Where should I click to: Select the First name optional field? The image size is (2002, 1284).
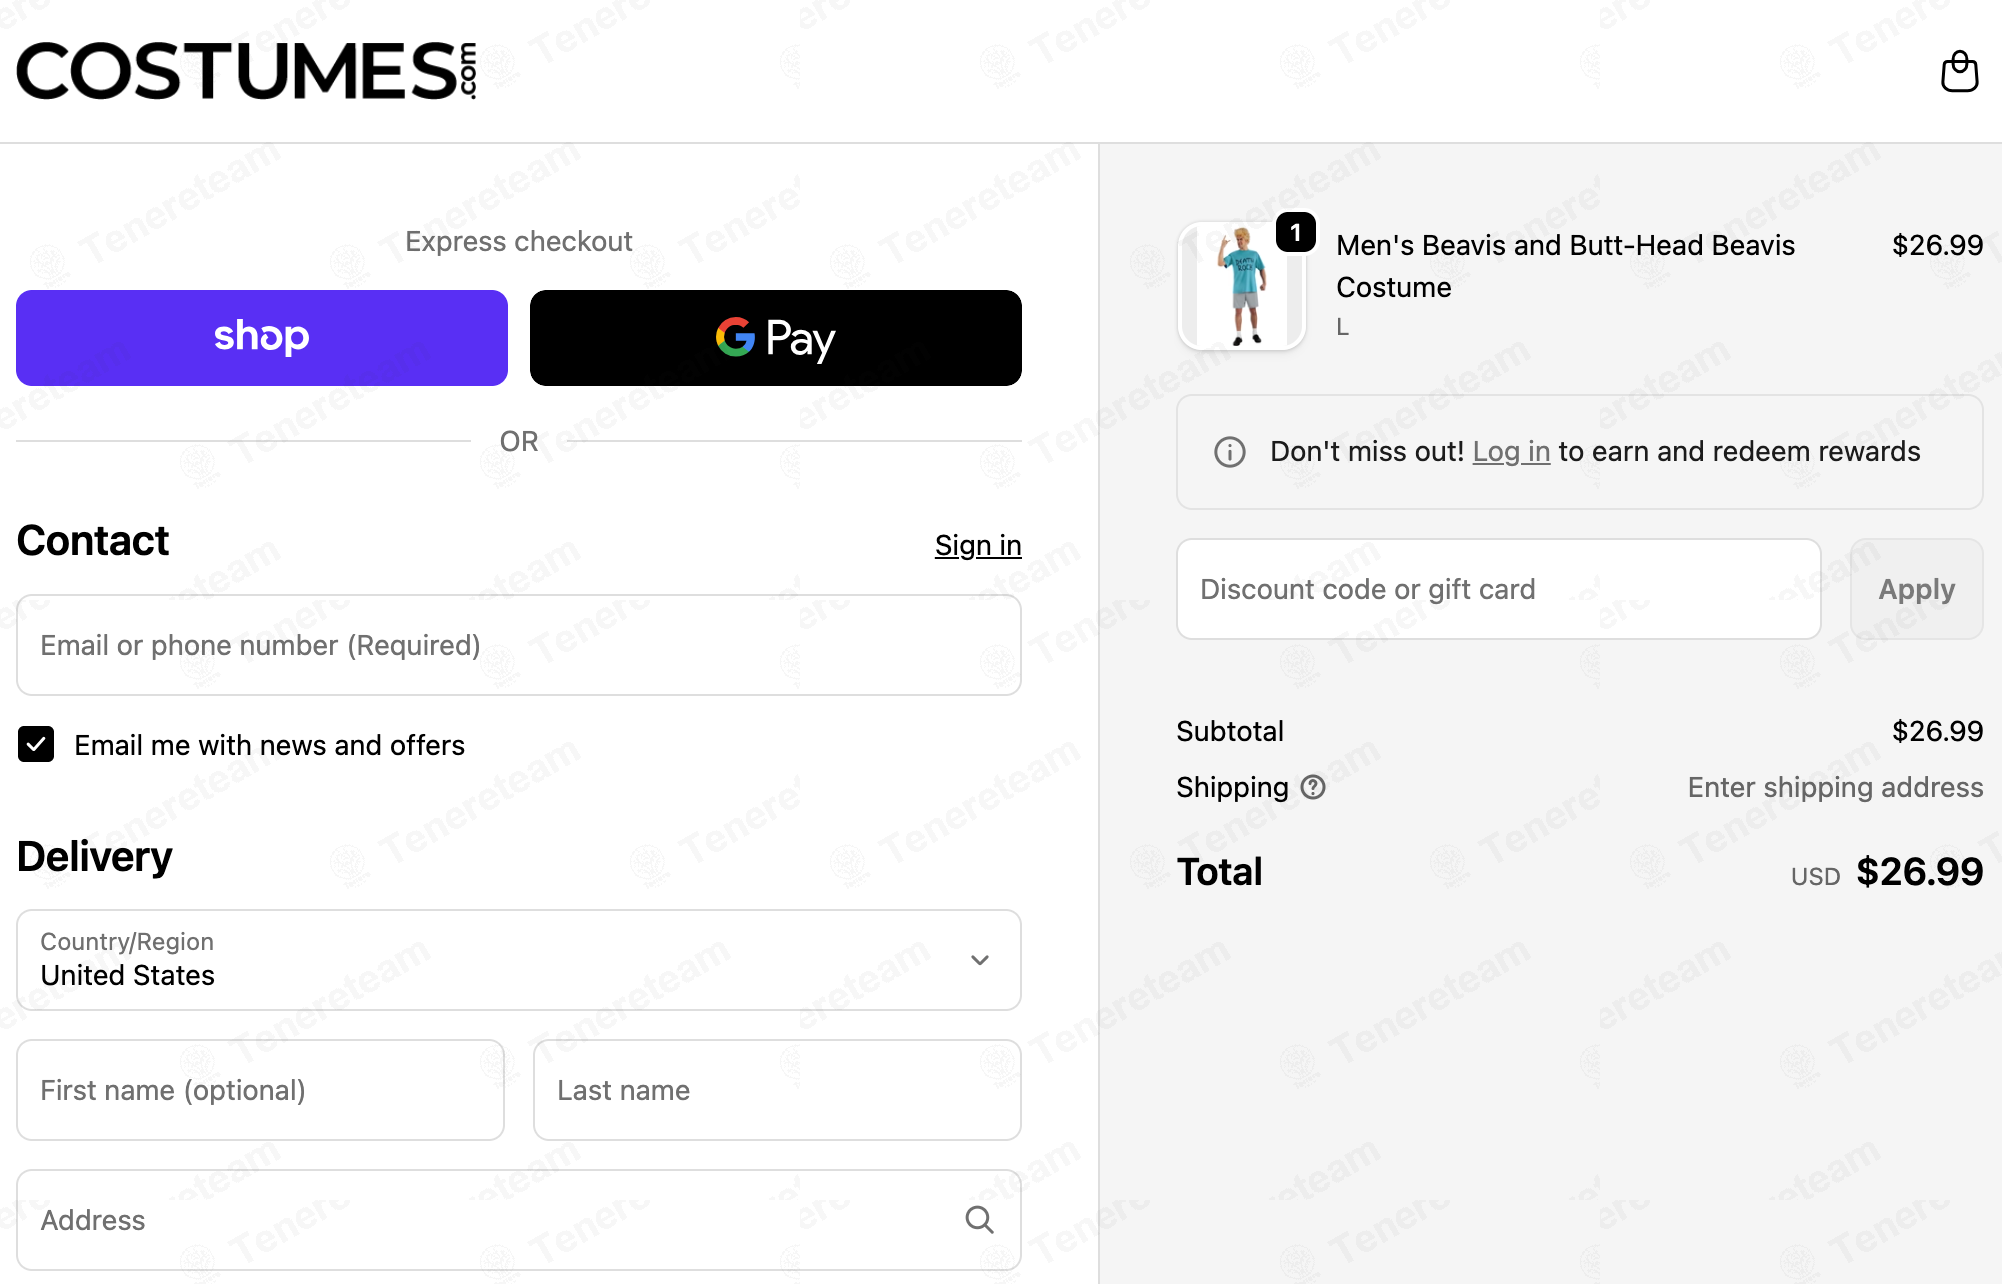click(x=261, y=1090)
